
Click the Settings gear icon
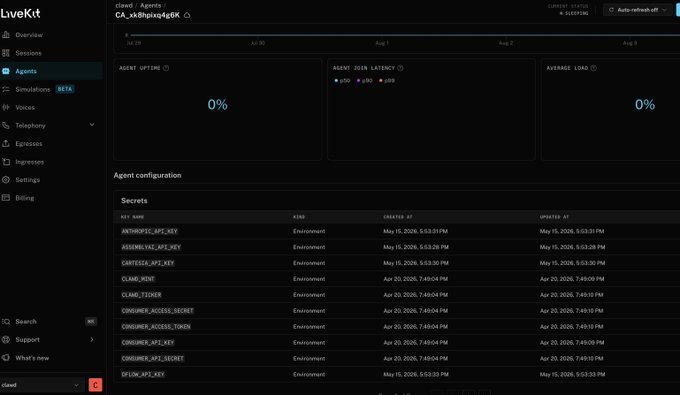(6, 180)
